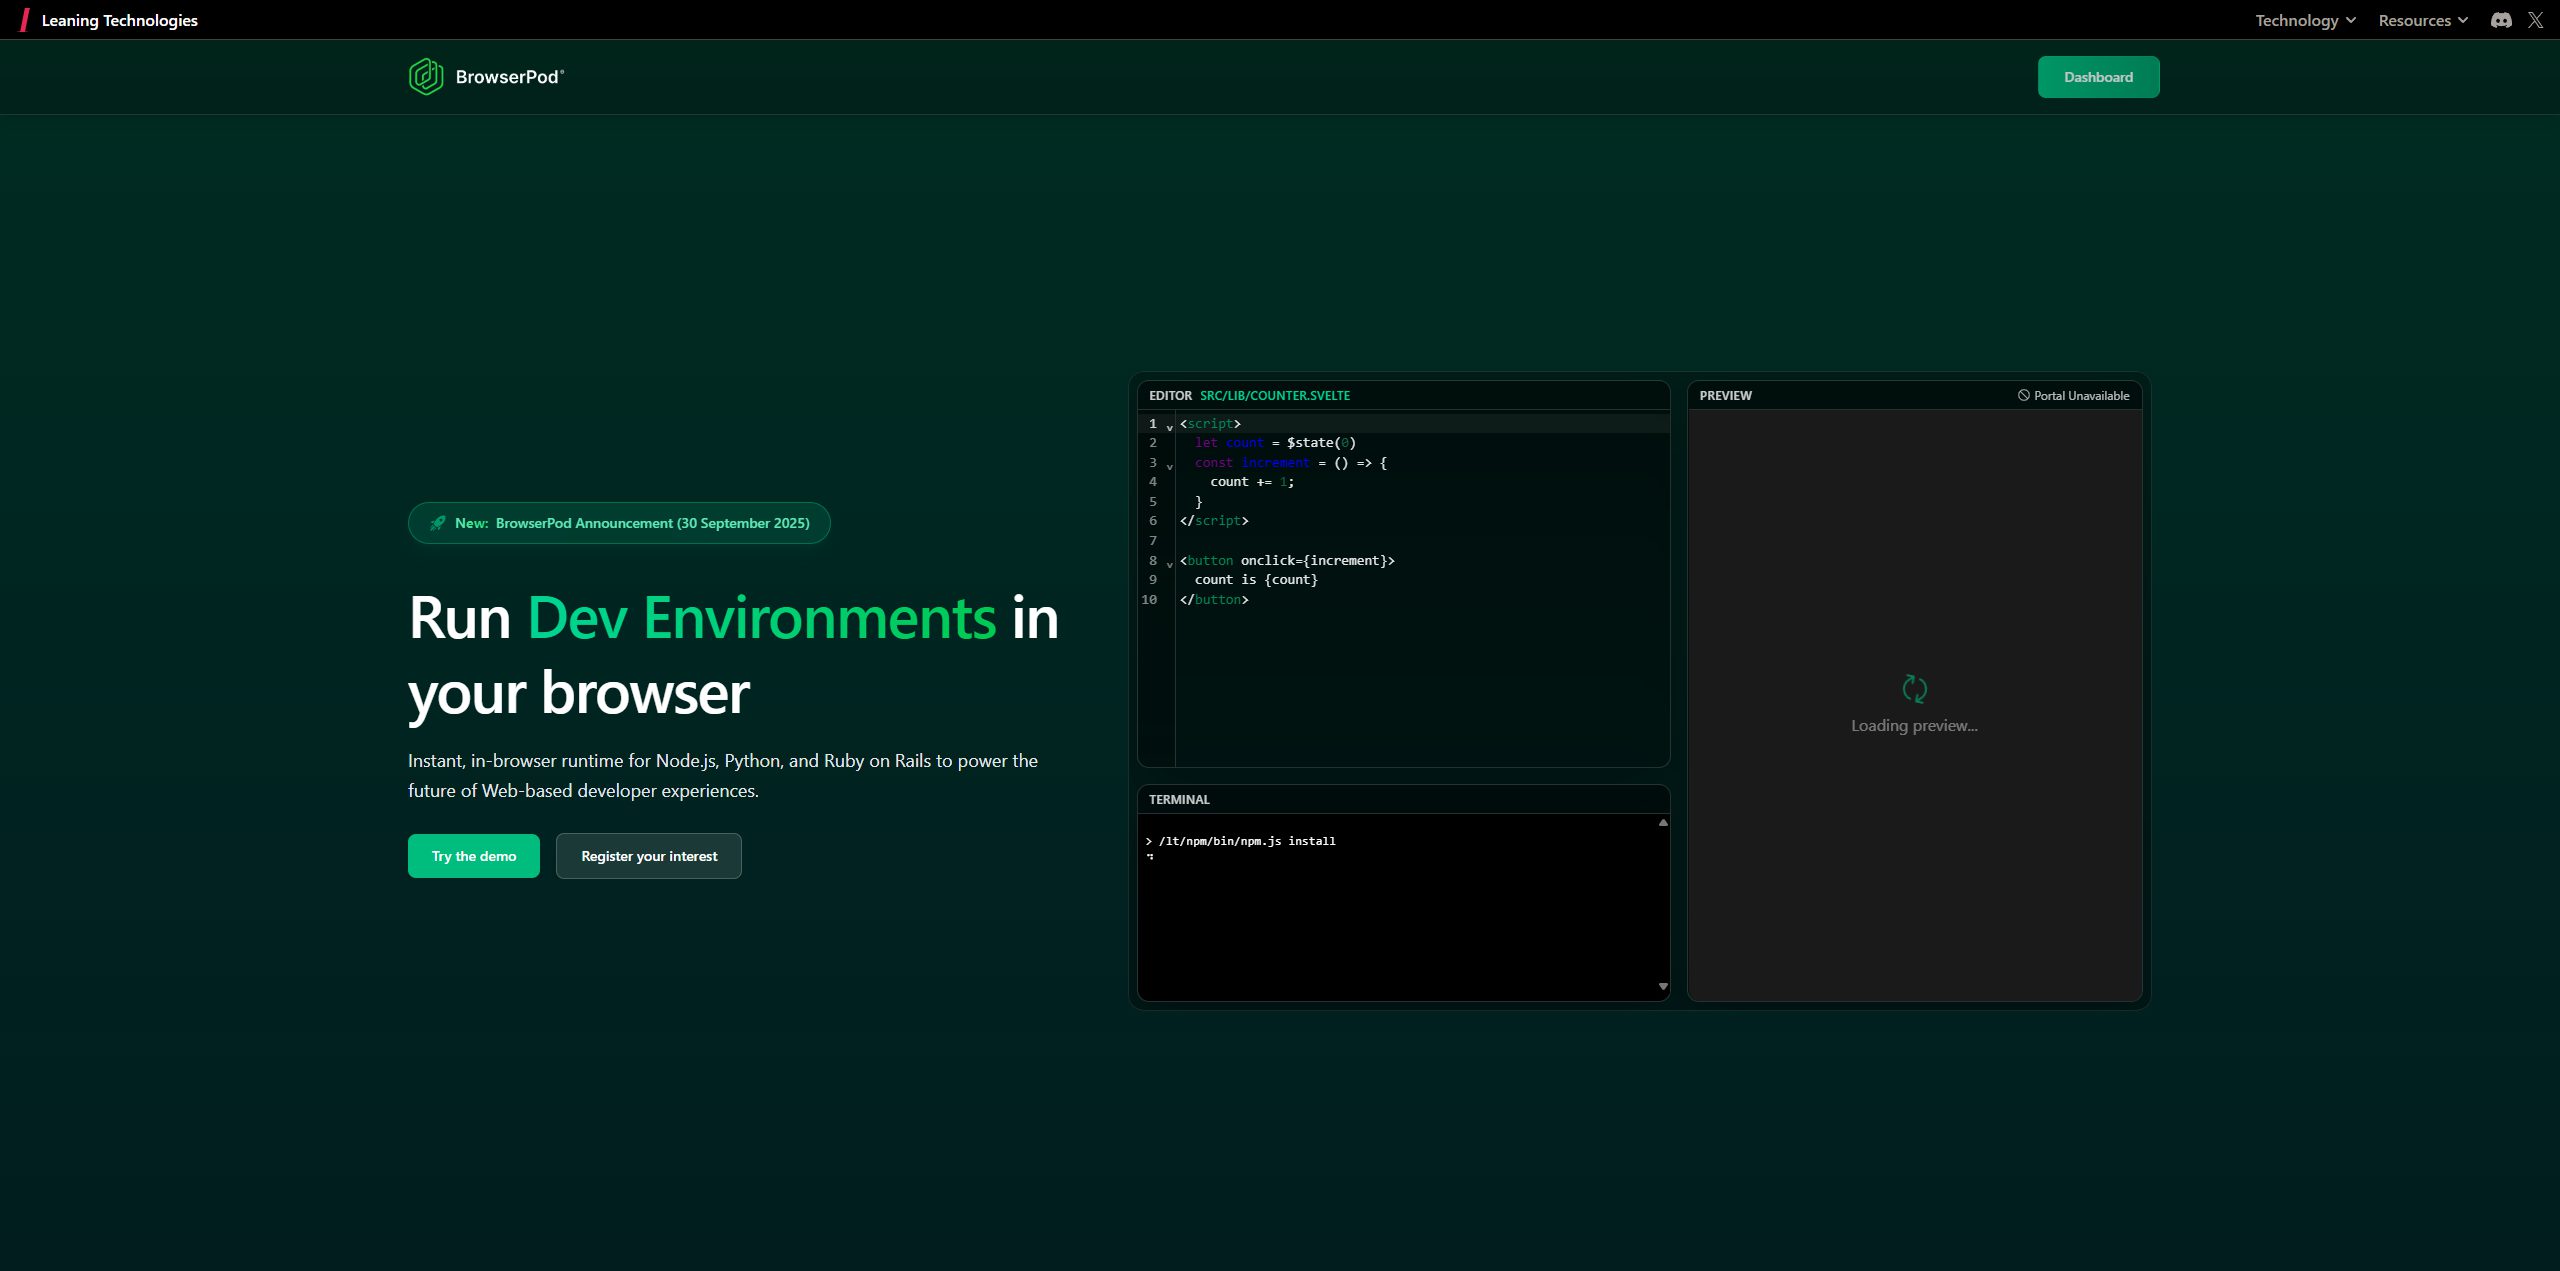Open the X social icon link
This screenshot has height=1271, width=2560.
(2535, 20)
